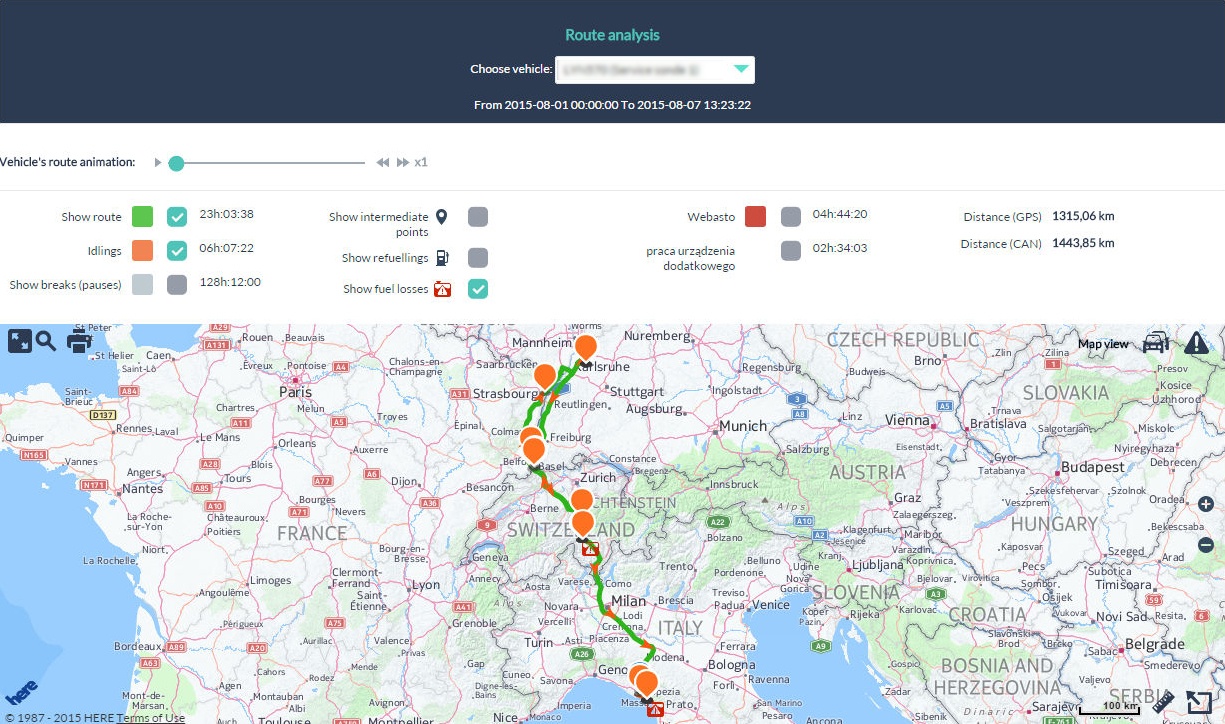Click route duration 23h:03:38
This screenshot has width=1225, height=724.
coord(227,214)
